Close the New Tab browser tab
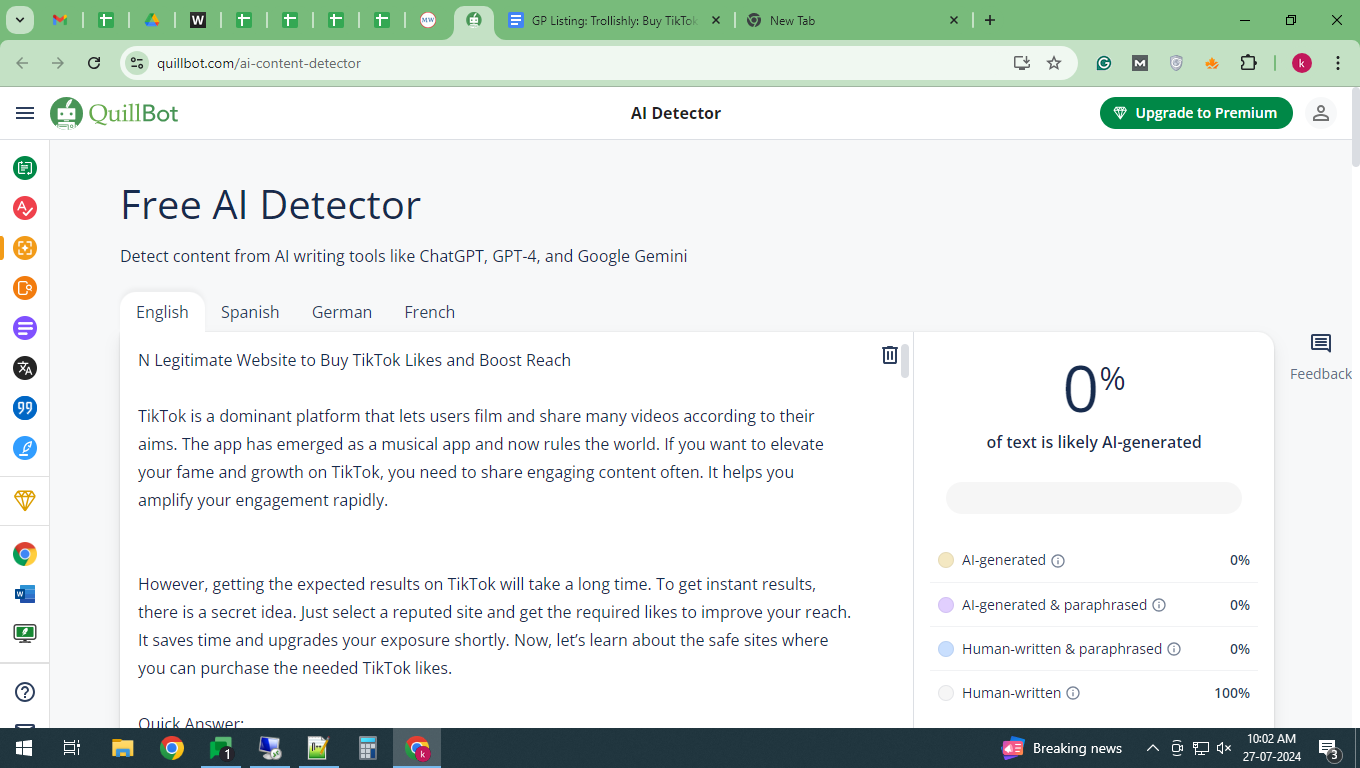 pyautogui.click(x=954, y=20)
